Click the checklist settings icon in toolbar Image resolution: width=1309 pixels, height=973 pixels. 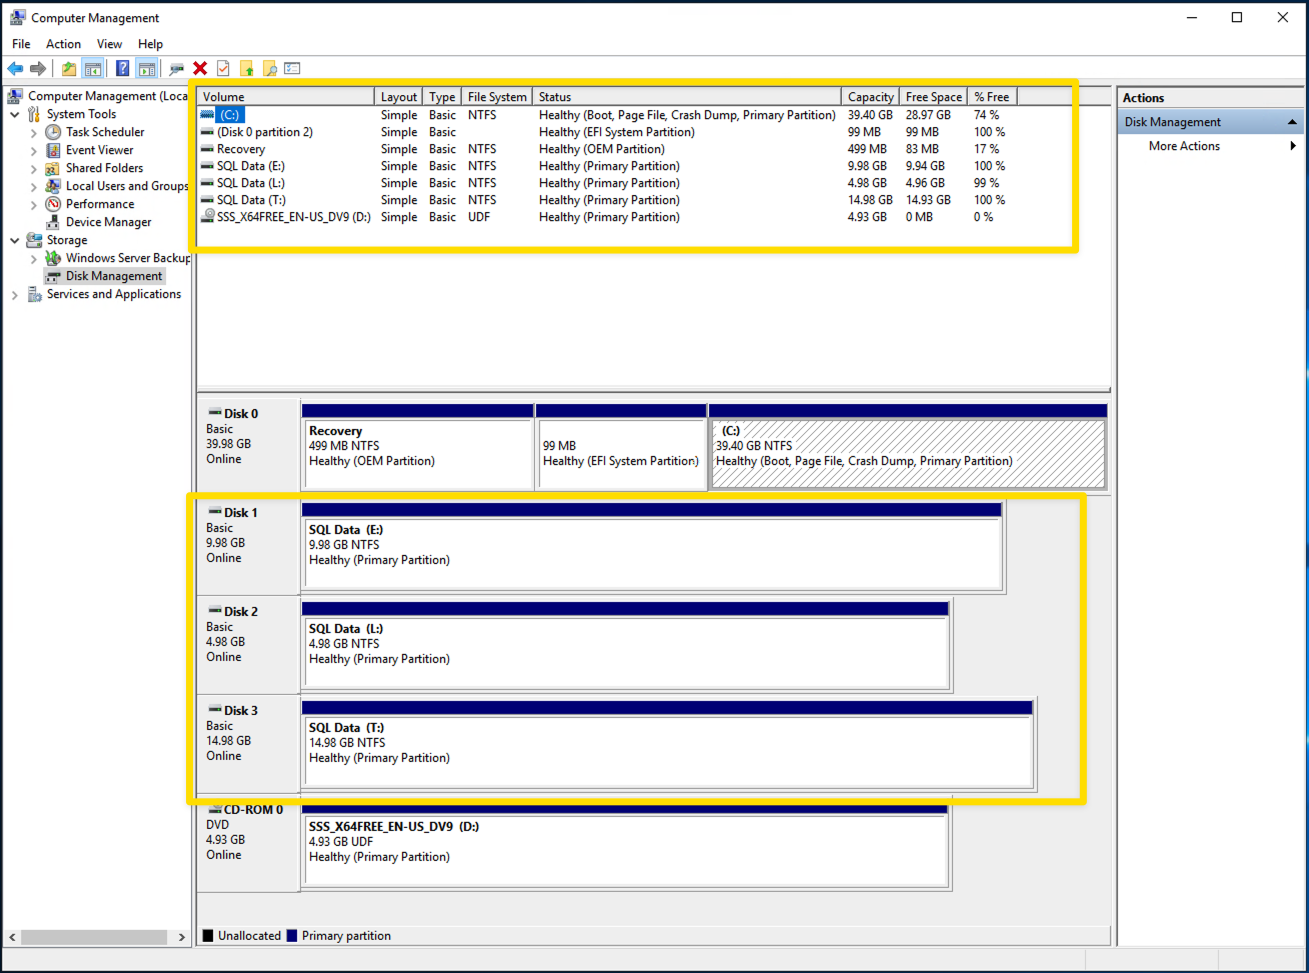point(292,69)
